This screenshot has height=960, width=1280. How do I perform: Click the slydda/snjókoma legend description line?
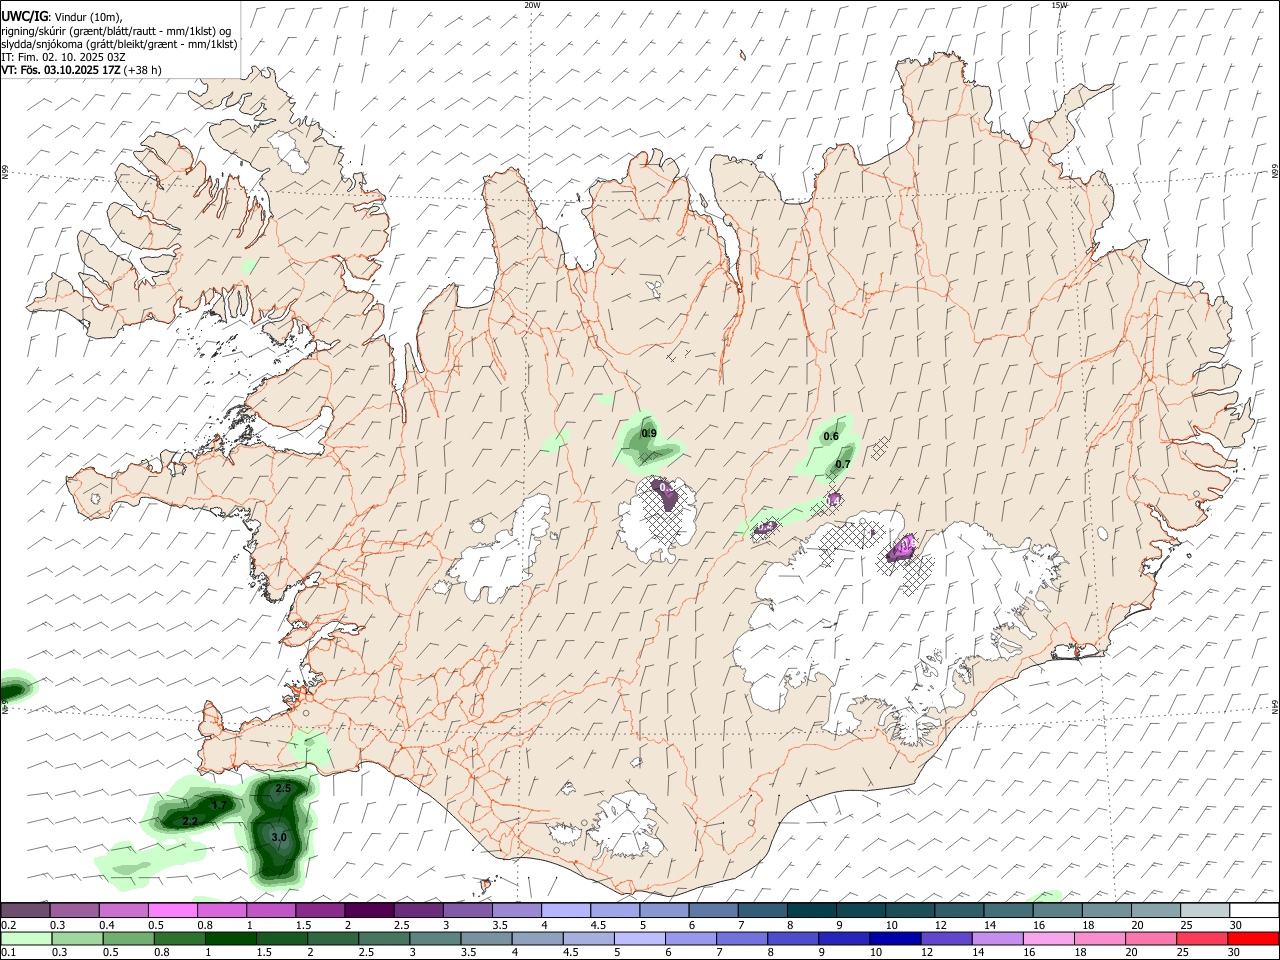pyautogui.click(x=119, y=44)
